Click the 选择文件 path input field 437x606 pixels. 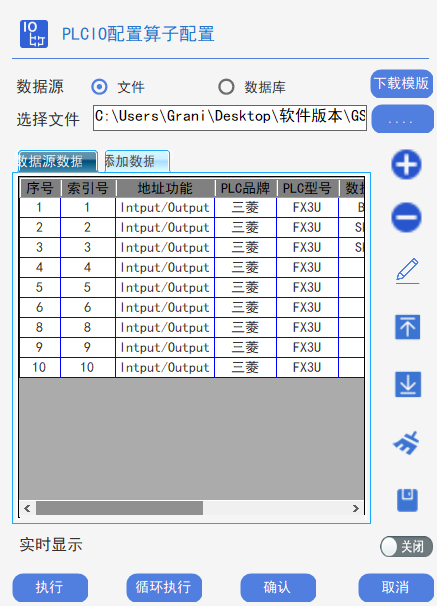230,117
